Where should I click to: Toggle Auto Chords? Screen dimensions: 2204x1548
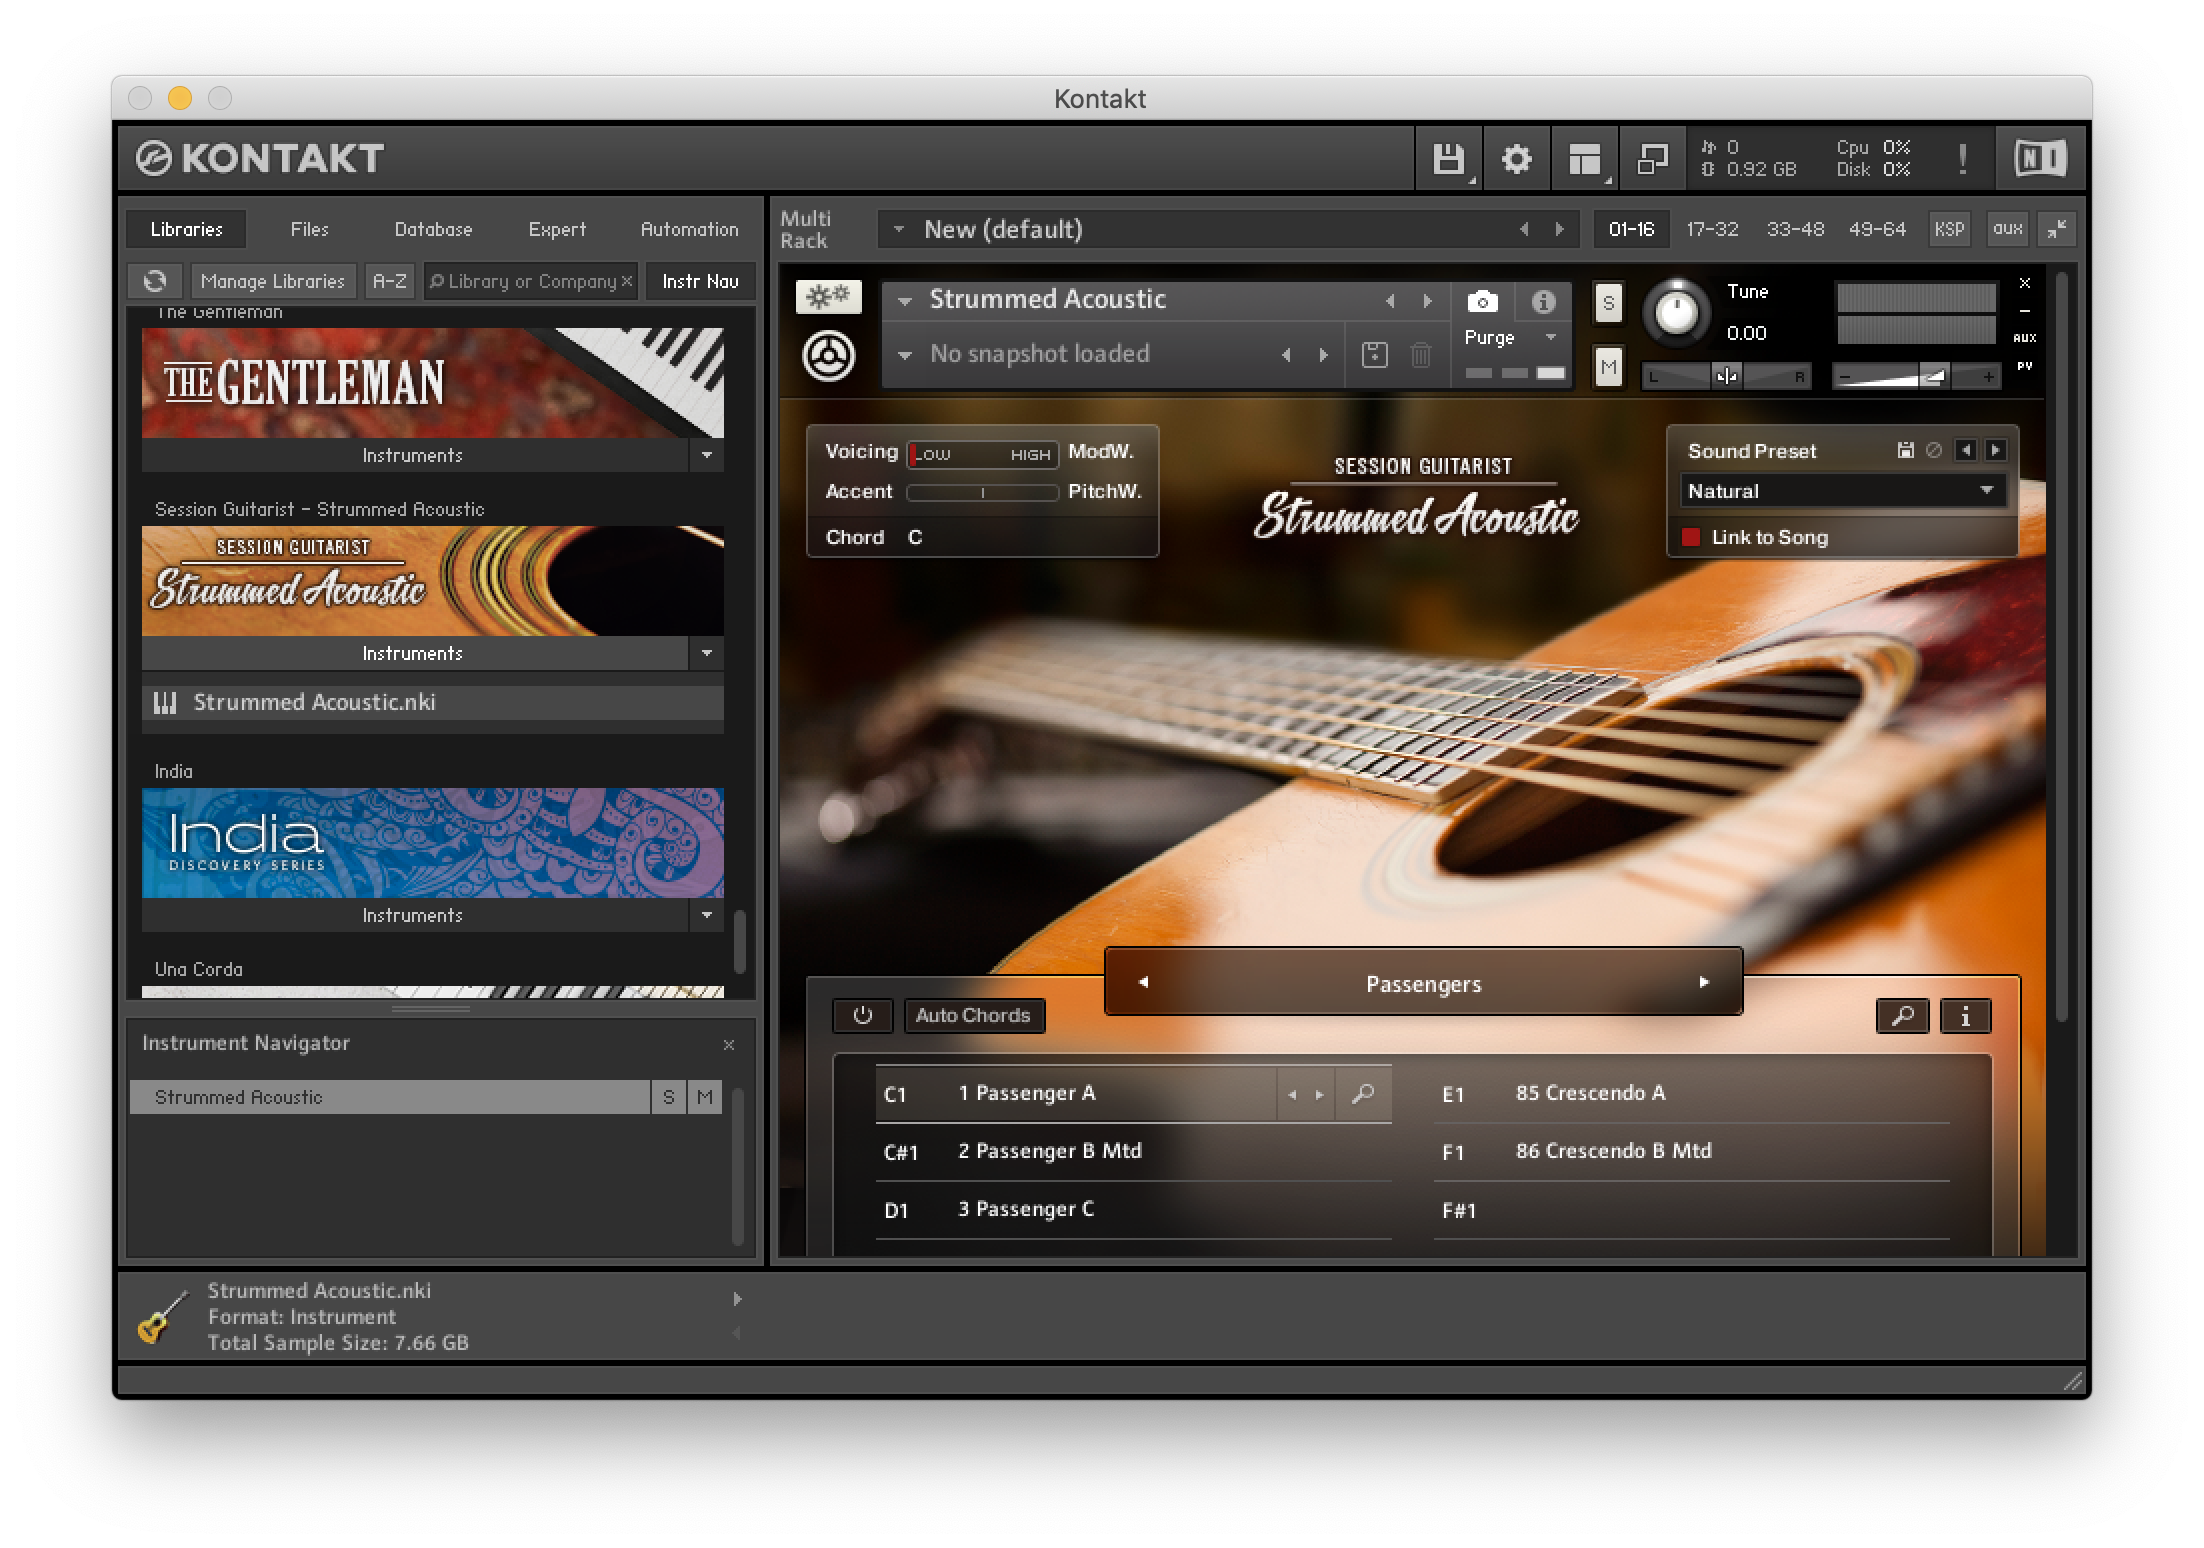pos(973,1016)
